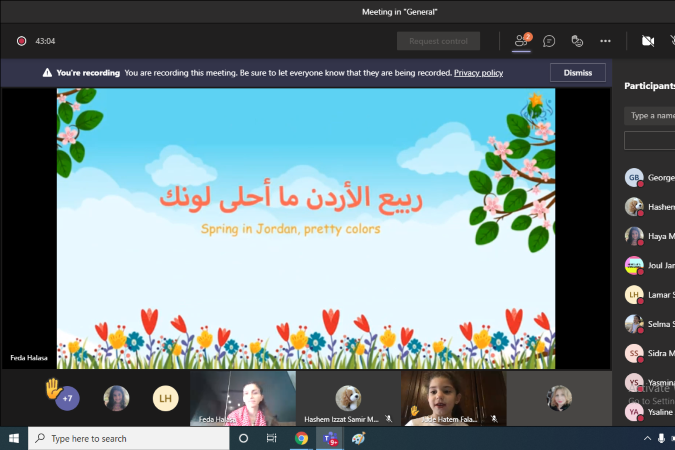Click the LH avatar in the bottom strip
Screen dimensions: 675x450
click(x=165, y=399)
